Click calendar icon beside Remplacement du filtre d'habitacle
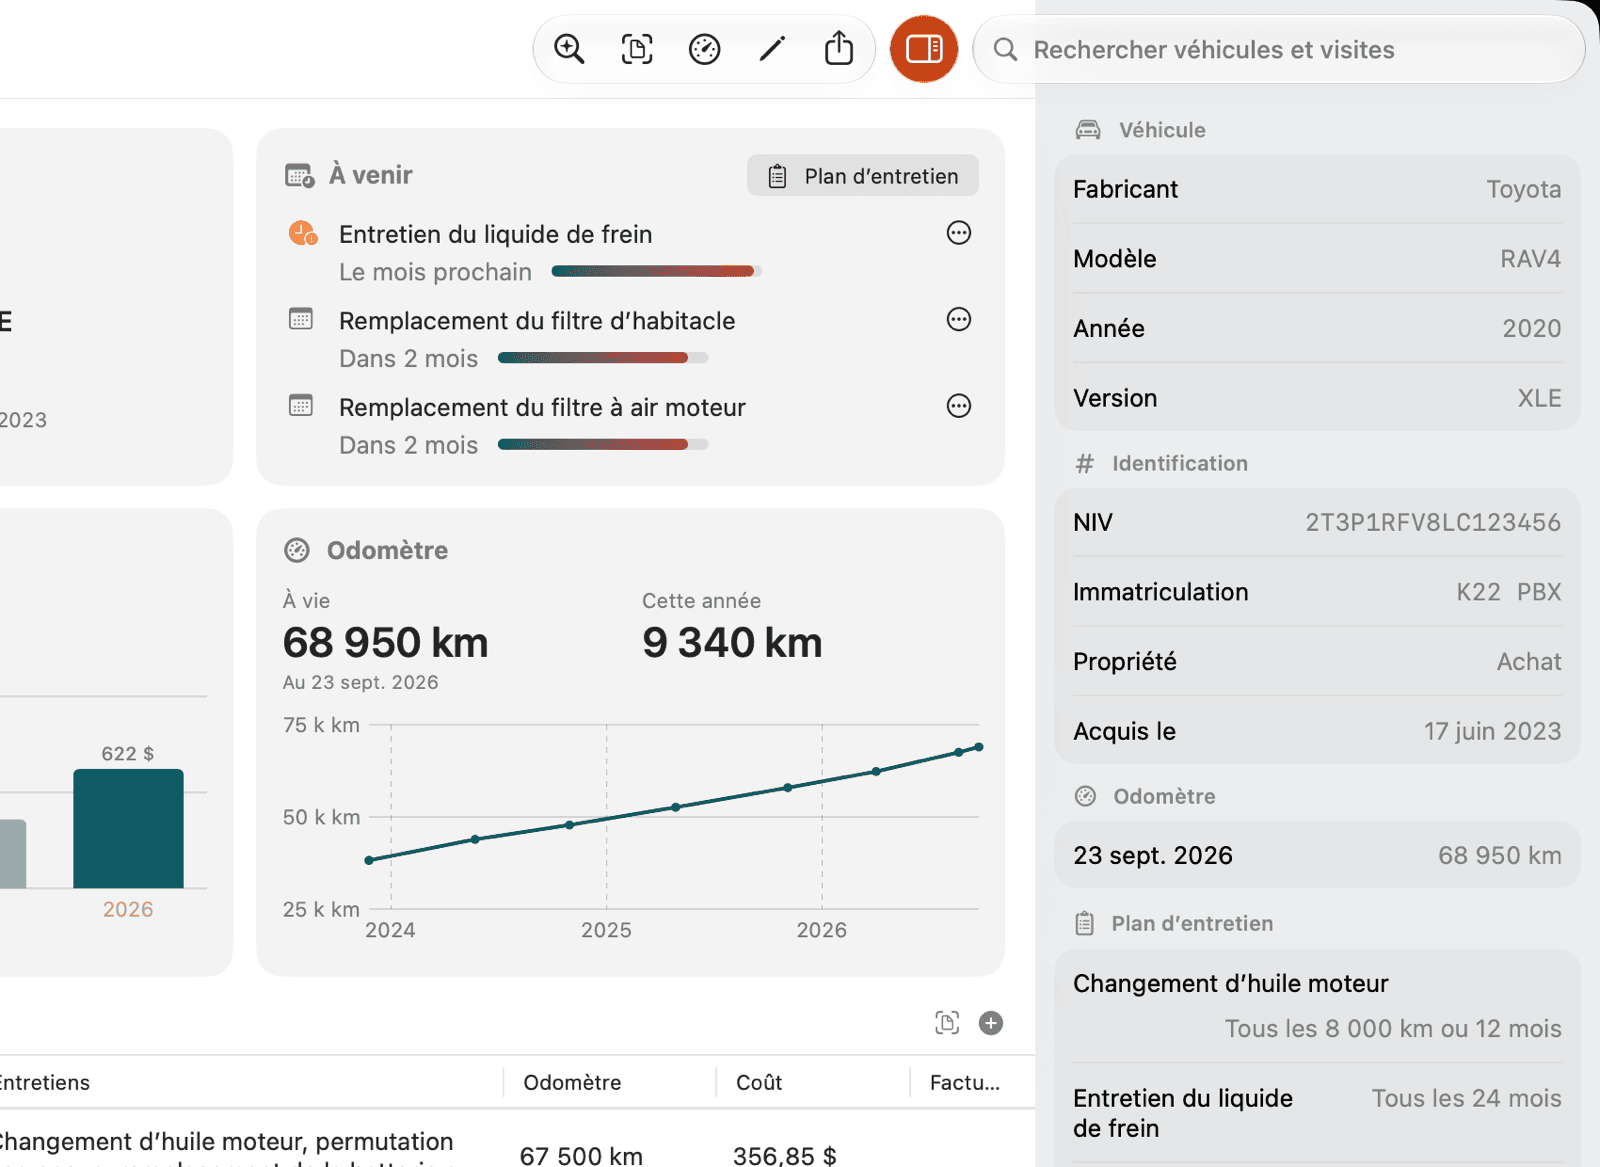This screenshot has height=1167, width=1600. 301,320
